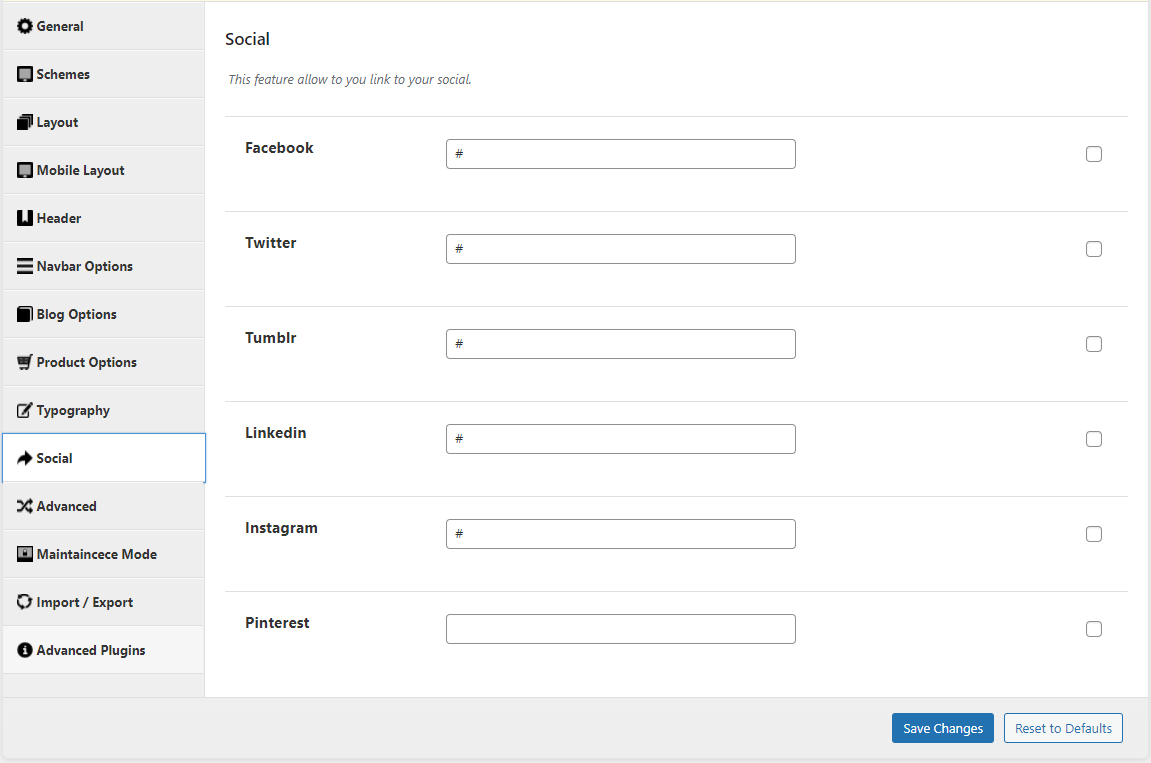The height and width of the screenshot is (763, 1151).
Task: Click into the Linkedin URL field
Action: pyautogui.click(x=620, y=439)
